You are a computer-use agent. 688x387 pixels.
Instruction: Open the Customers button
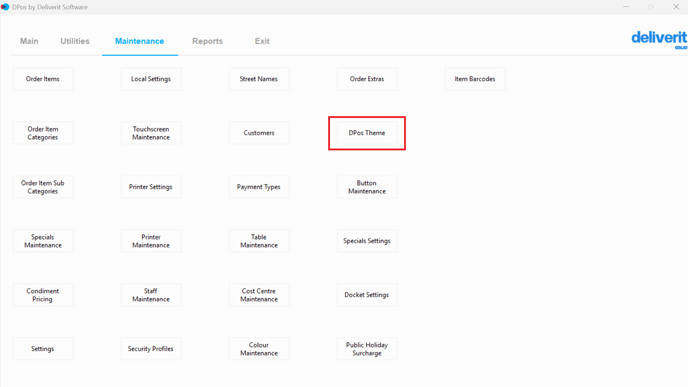(x=259, y=133)
